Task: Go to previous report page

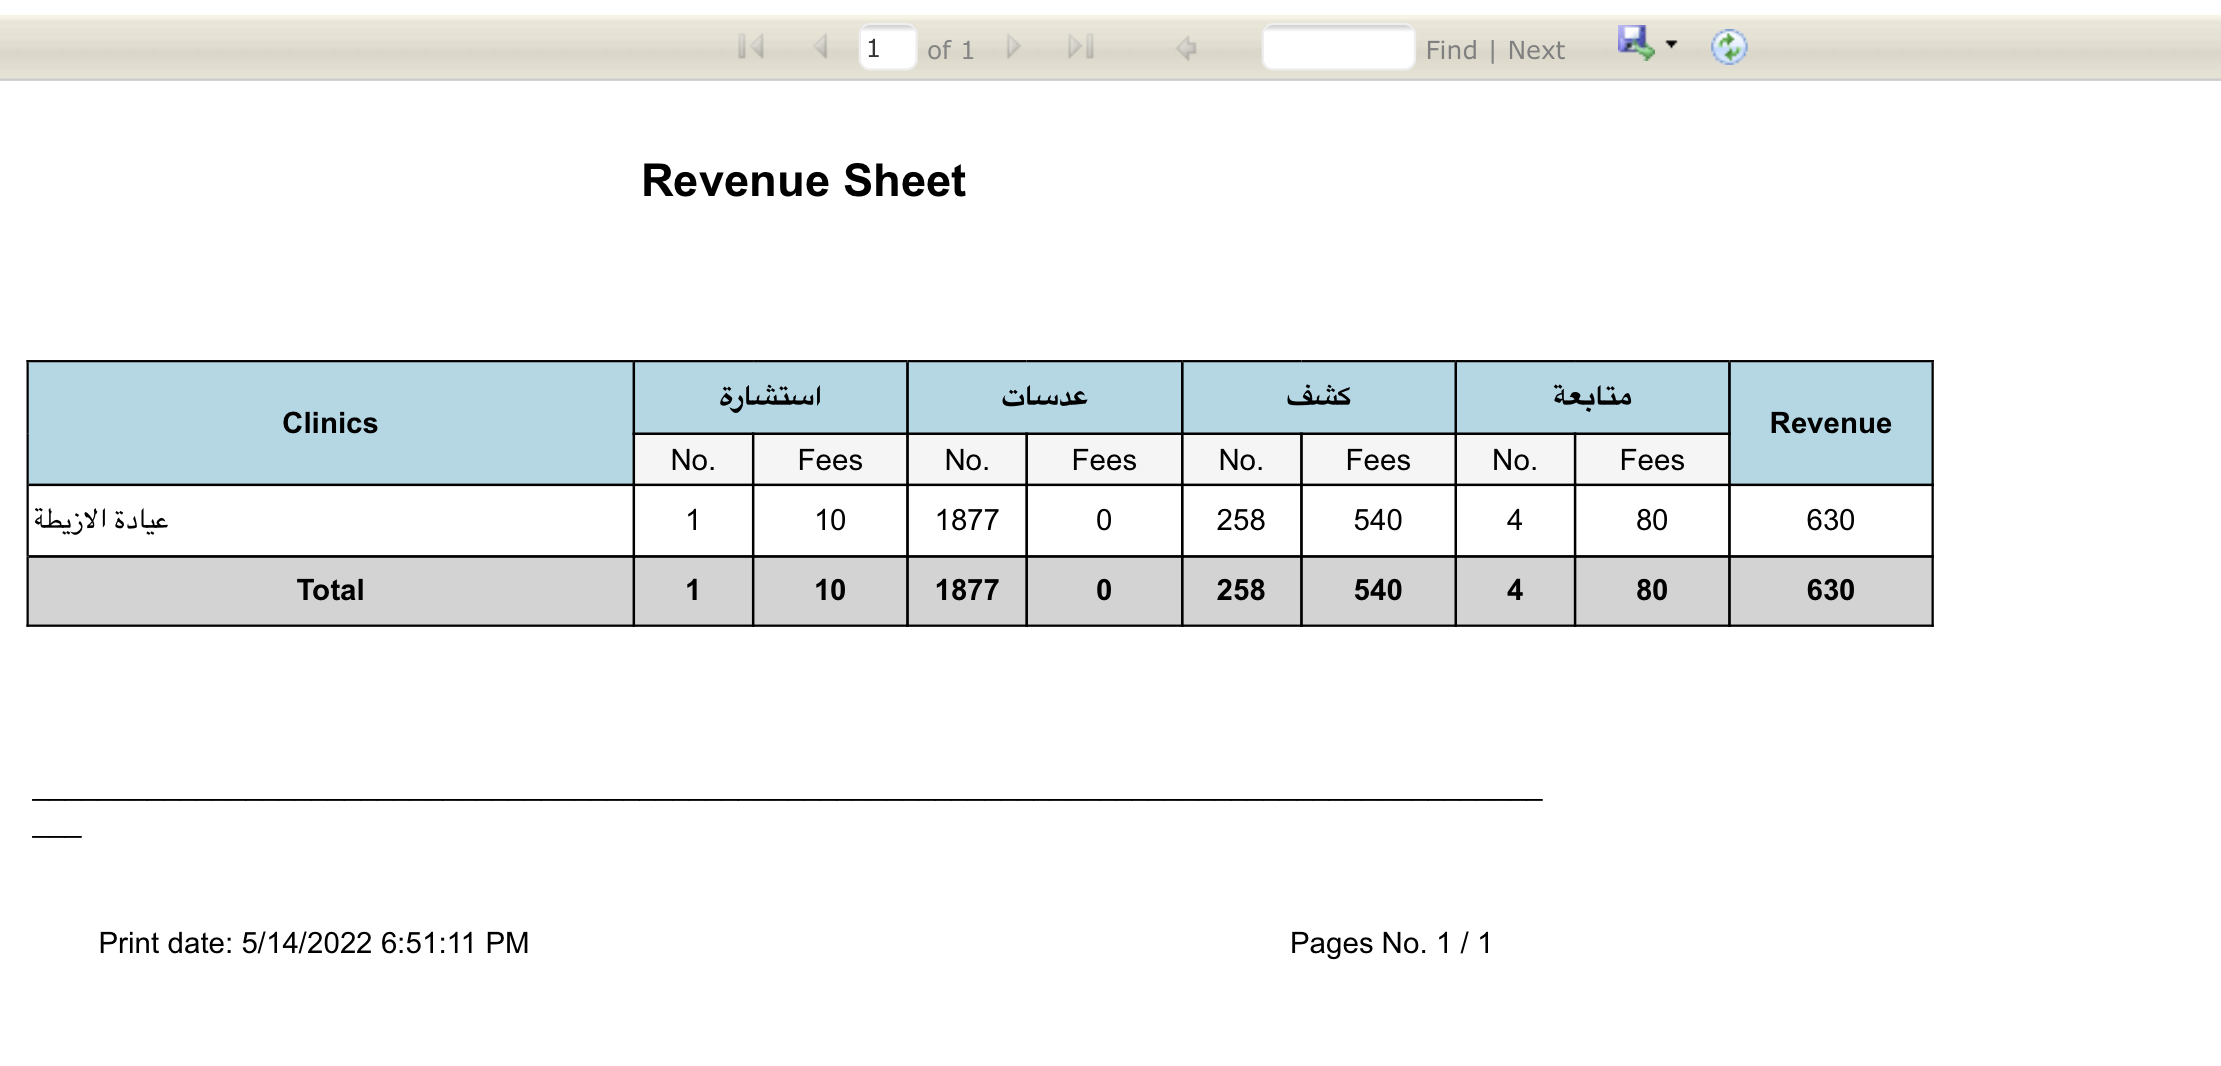Action: (x=821, y=47)
